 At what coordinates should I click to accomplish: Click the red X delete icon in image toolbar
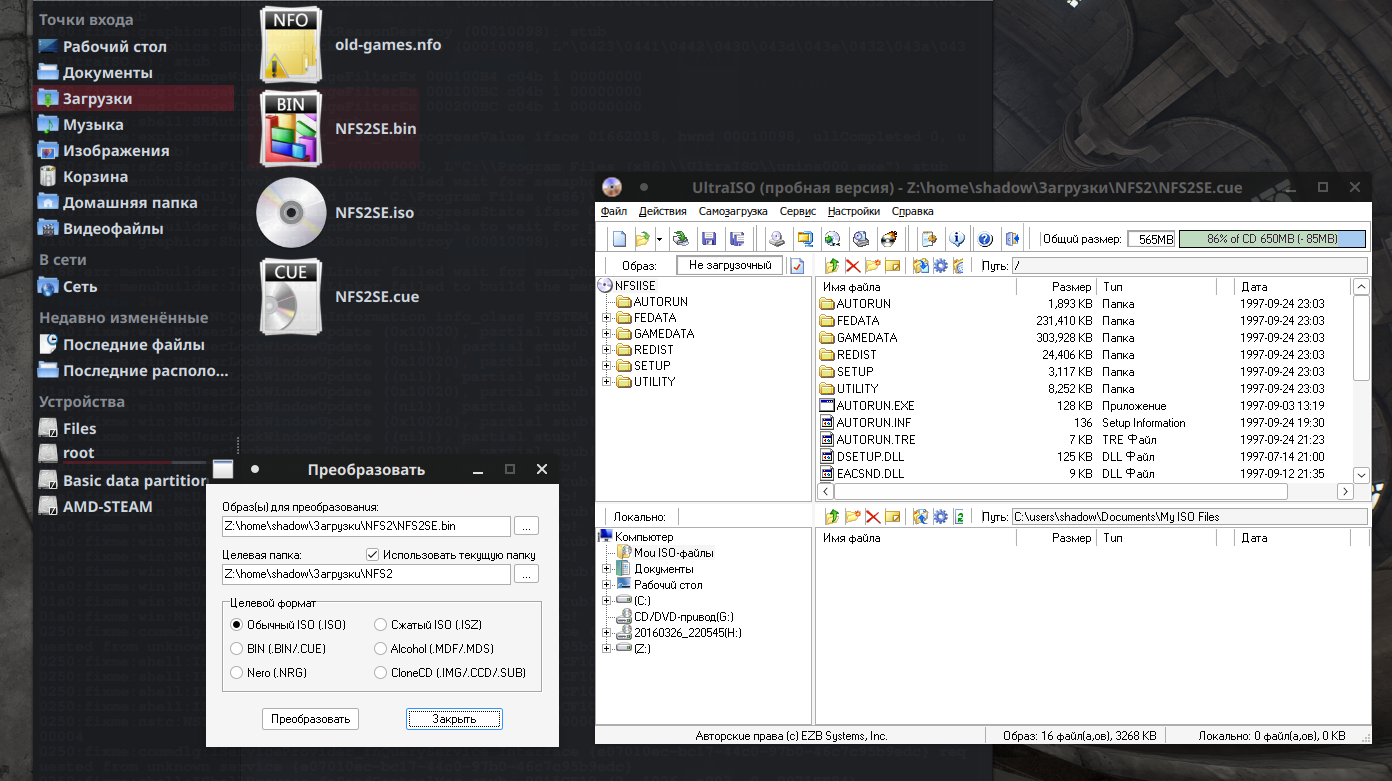coord(852,265)
